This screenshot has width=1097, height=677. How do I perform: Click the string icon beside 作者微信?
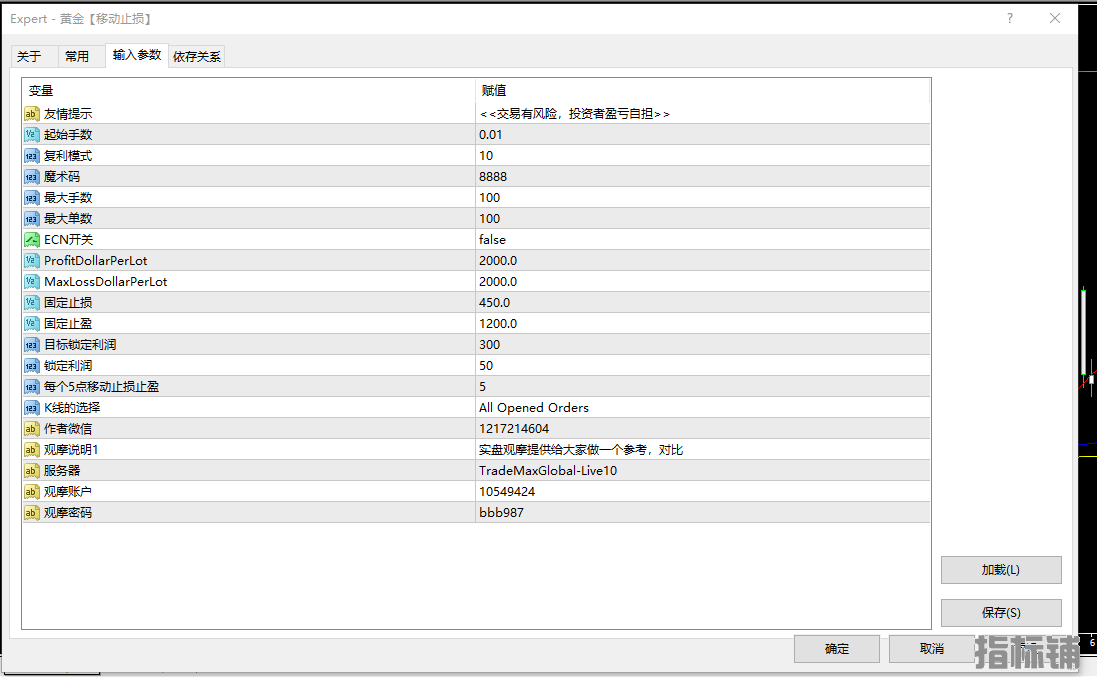point(31,428)
